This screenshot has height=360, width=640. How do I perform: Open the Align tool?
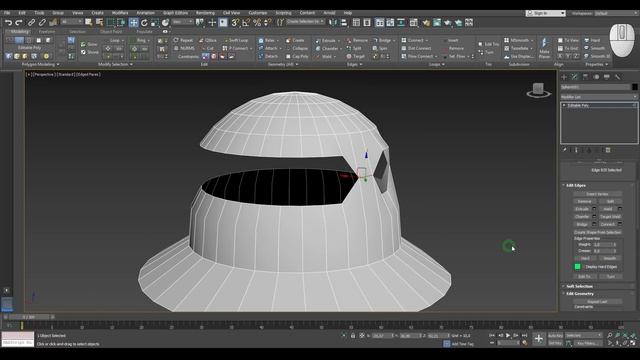(x=344, y=22)
